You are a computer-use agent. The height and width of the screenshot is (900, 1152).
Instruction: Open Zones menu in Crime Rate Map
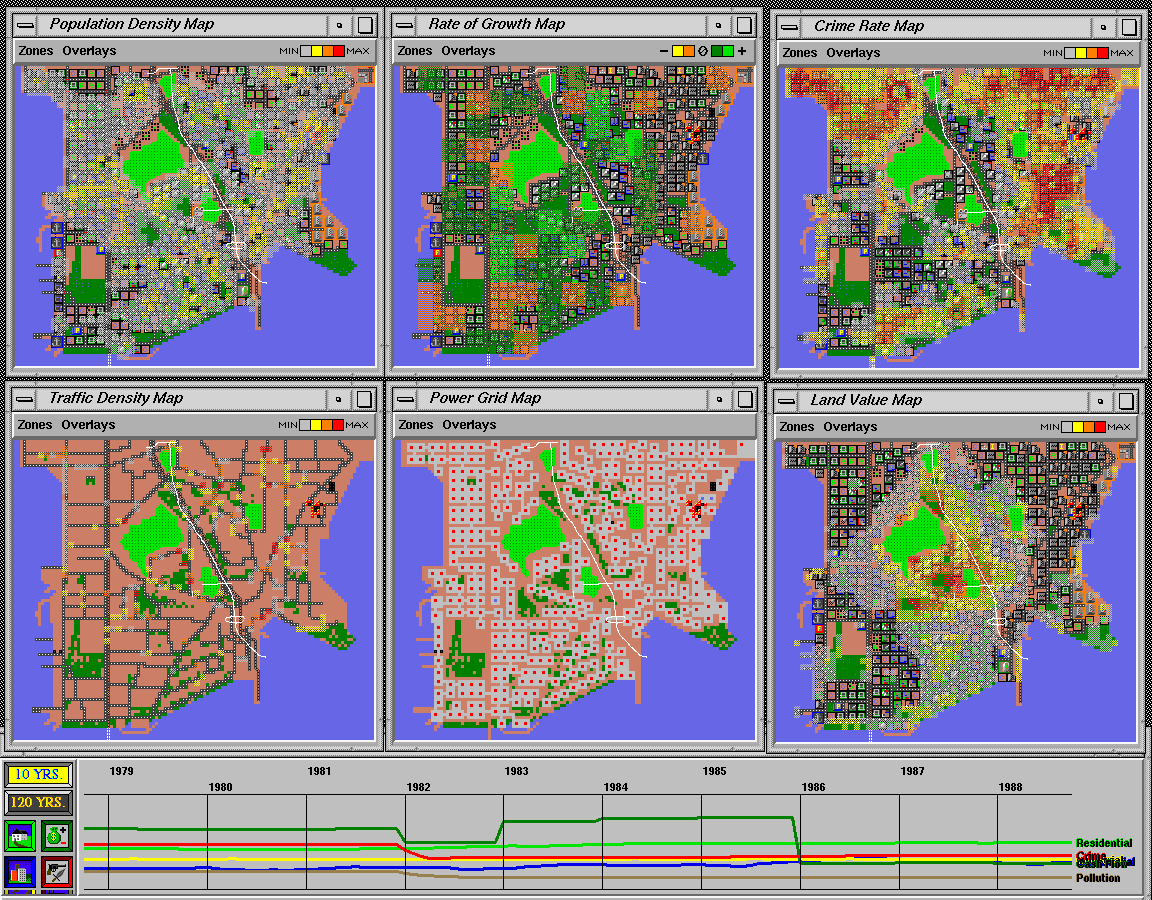799,53
